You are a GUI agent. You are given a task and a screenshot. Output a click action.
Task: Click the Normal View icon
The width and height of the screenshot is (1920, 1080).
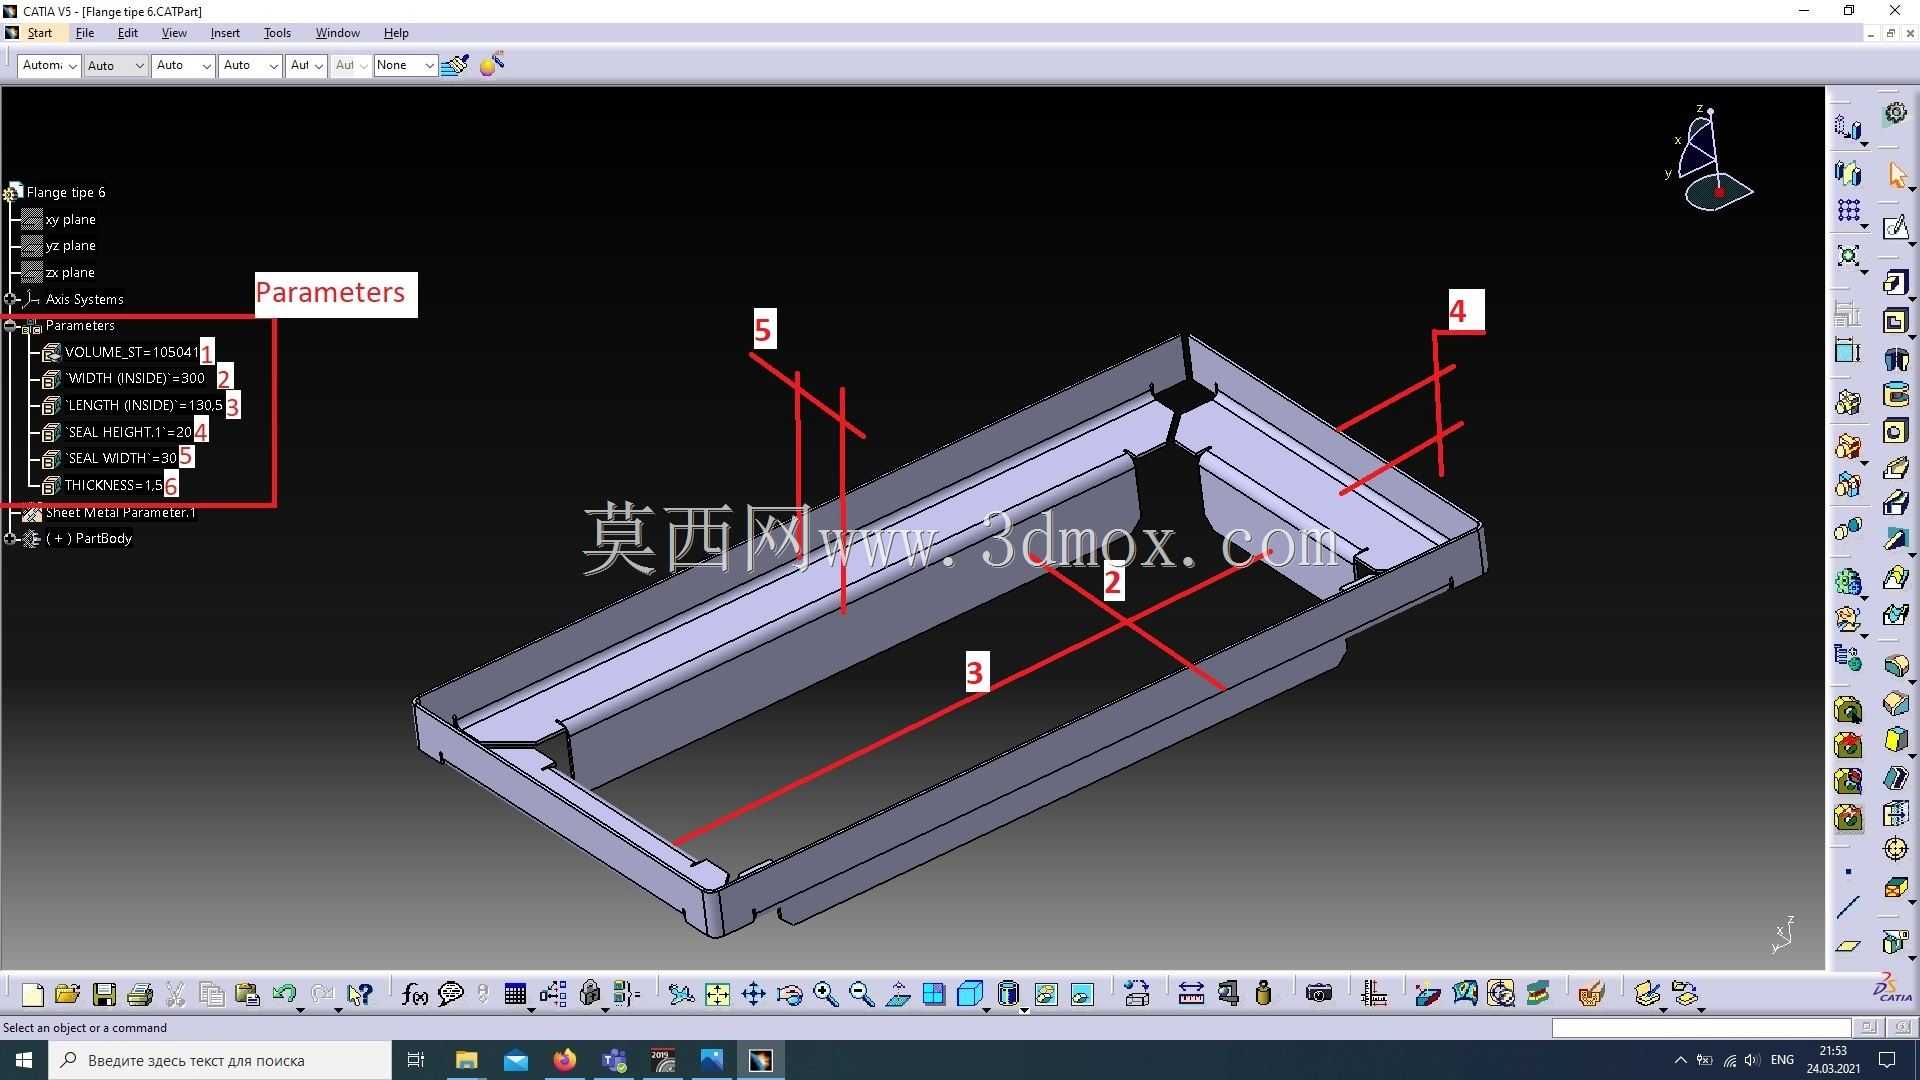[898, 994]
